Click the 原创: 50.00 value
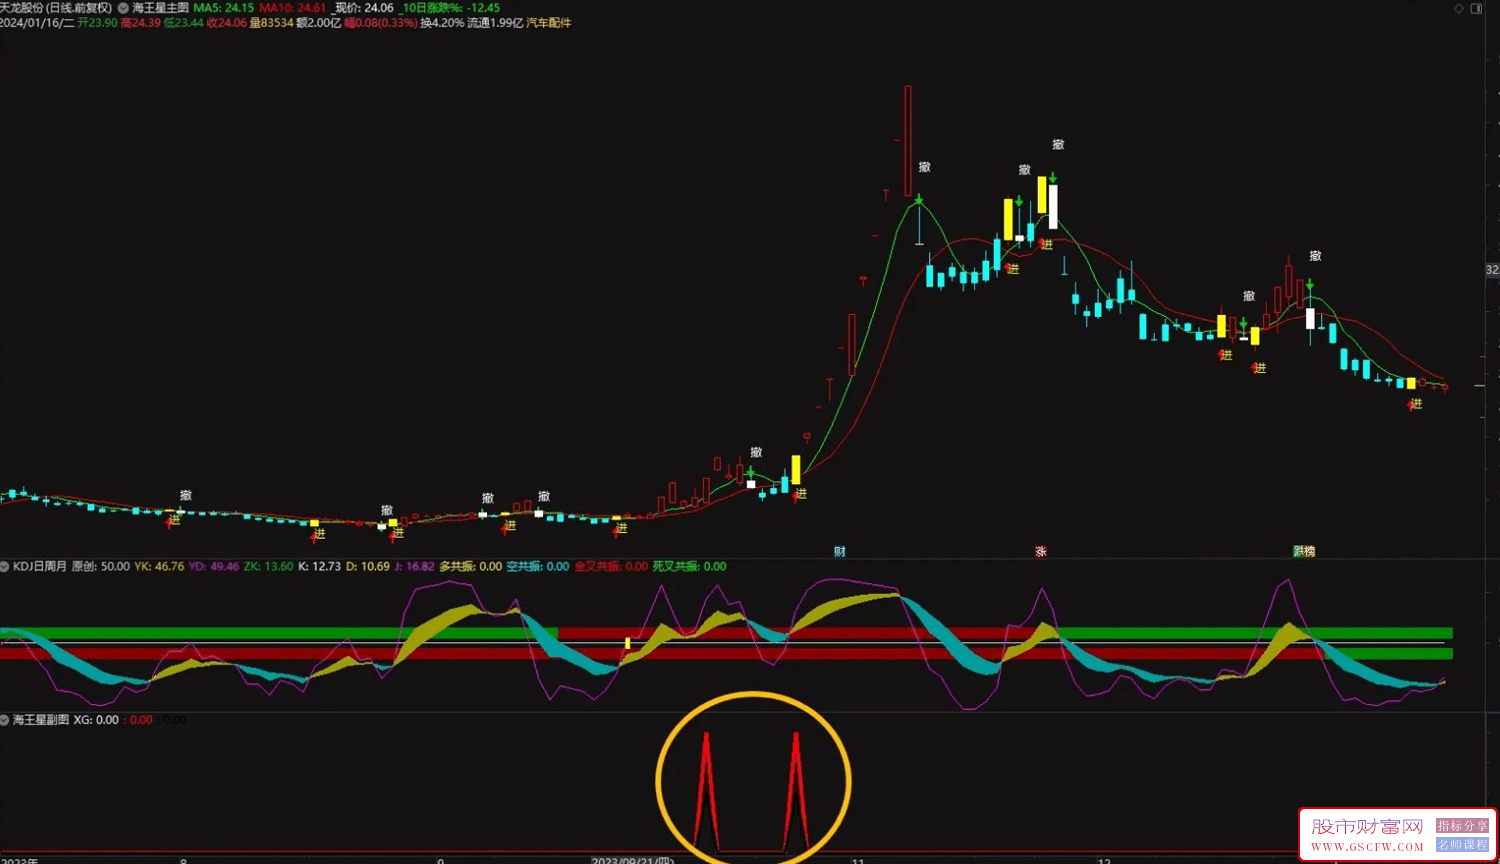The height and width of the screenshot is (864, 1500). (x=101, y=566)
